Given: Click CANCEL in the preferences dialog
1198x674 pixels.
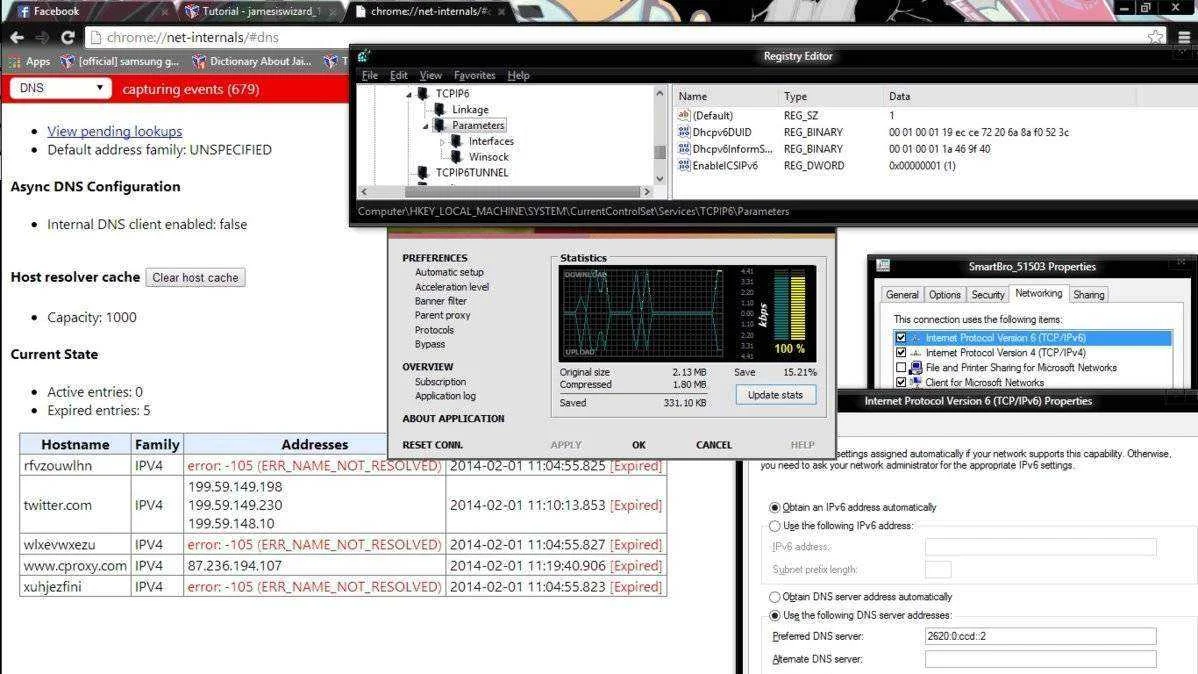Looking at the screenshot, I should point(714,445).
